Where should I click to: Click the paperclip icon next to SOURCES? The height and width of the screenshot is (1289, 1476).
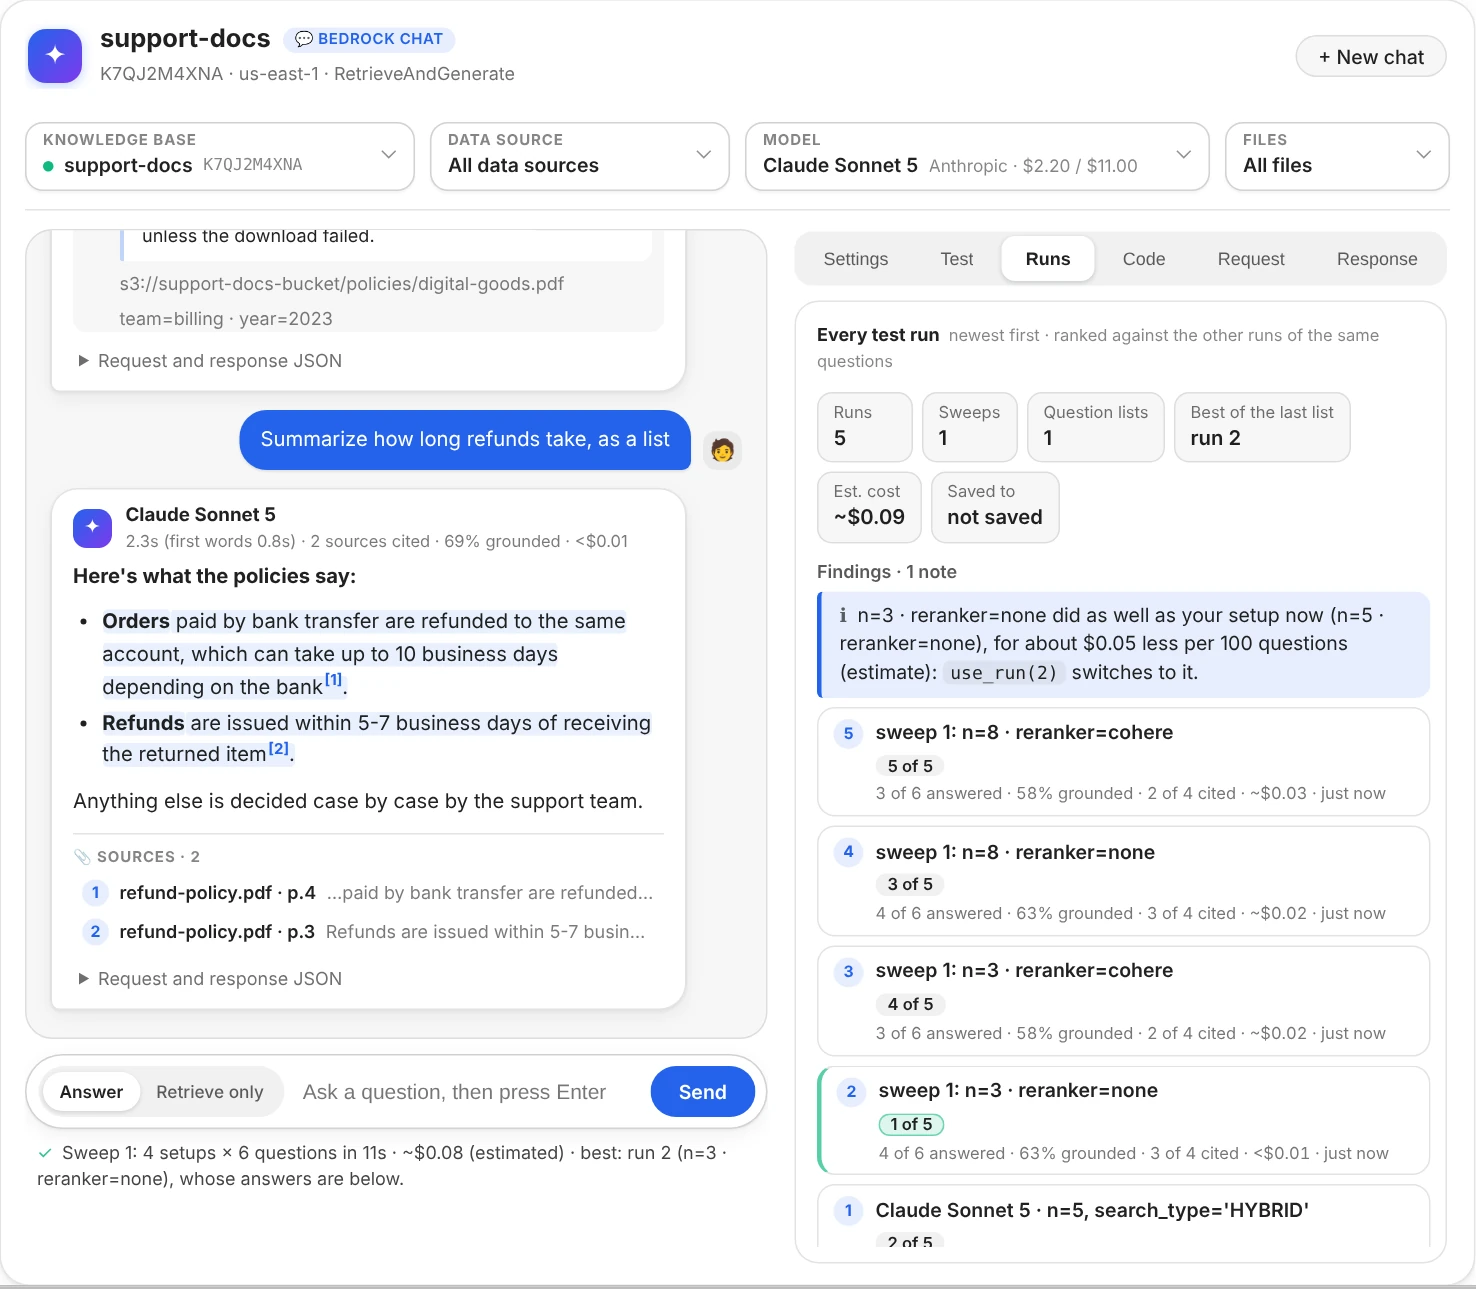(x=82, y=857)
